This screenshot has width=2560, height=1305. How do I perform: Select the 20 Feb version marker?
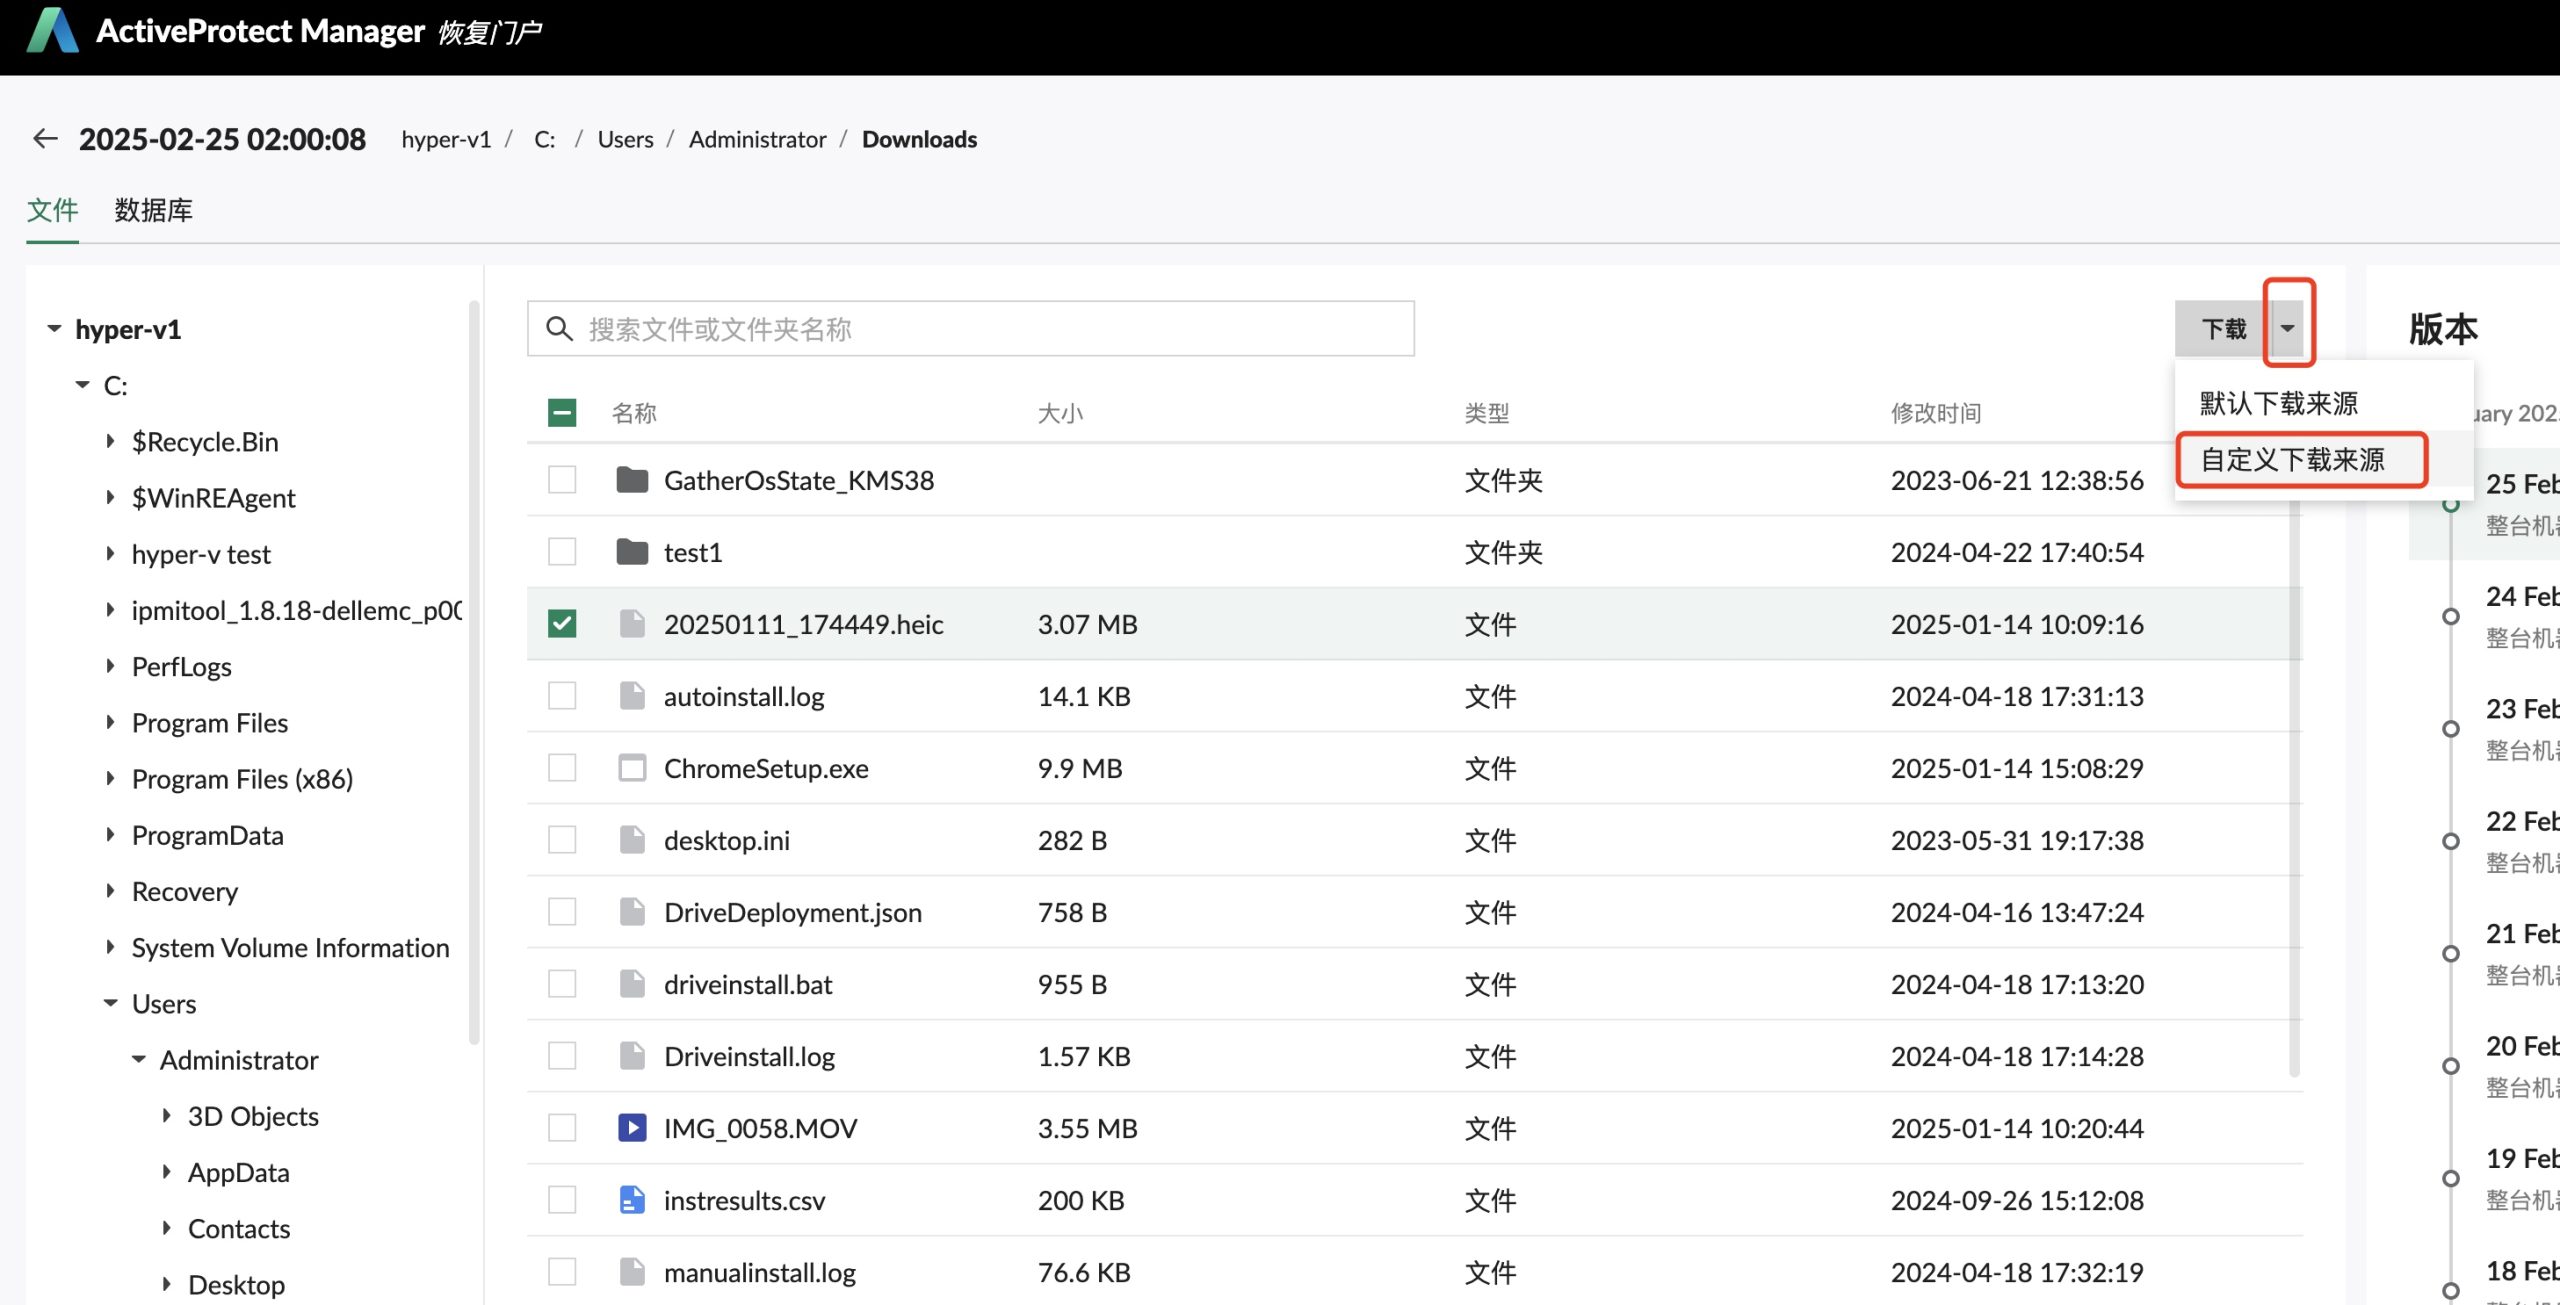[x=2451, y=1065]
